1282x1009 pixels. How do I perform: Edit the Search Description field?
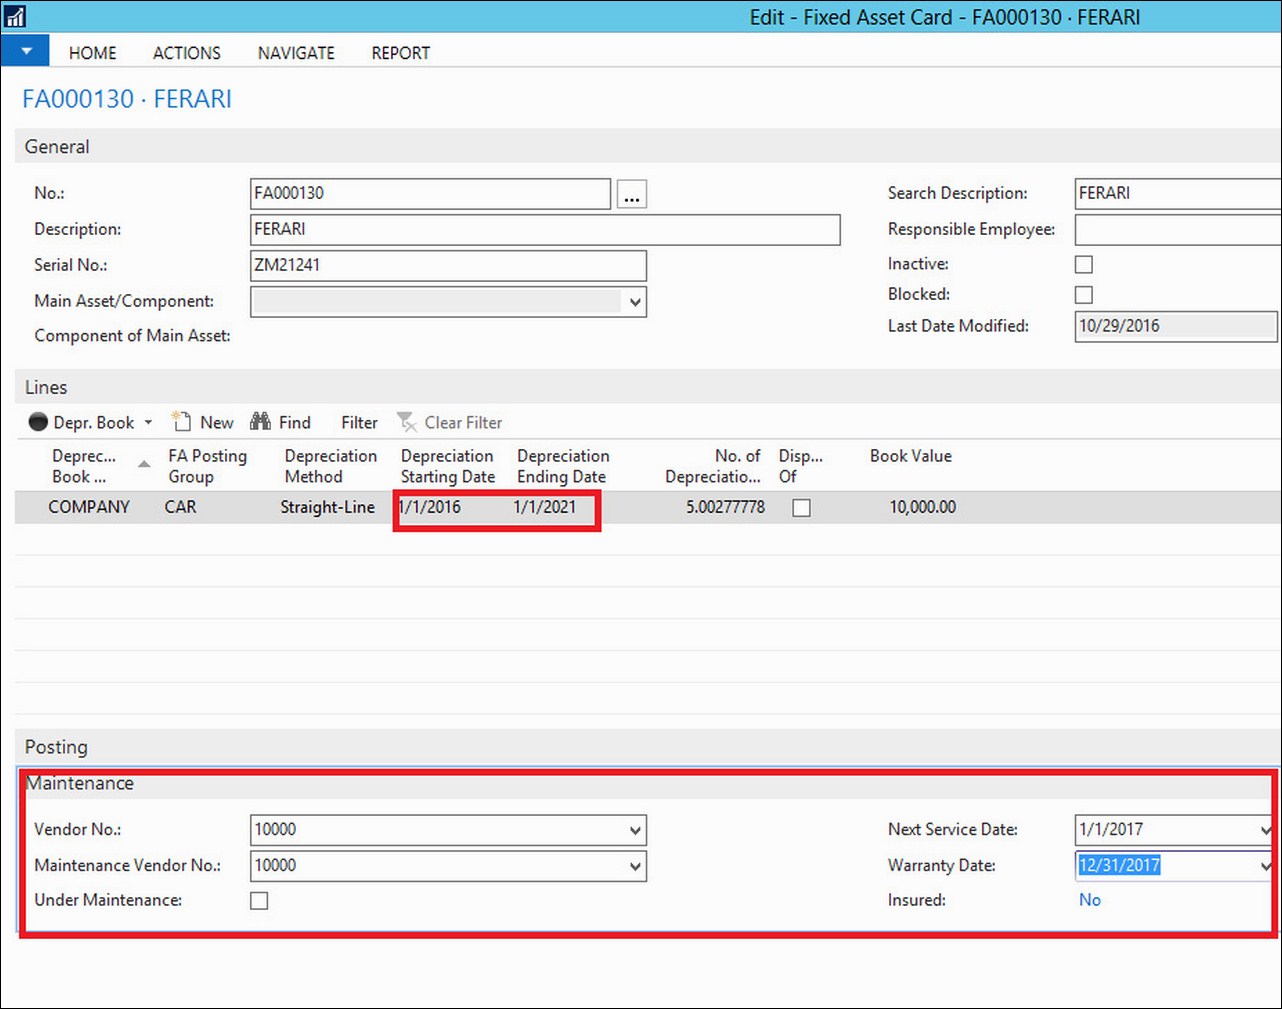1178,193
